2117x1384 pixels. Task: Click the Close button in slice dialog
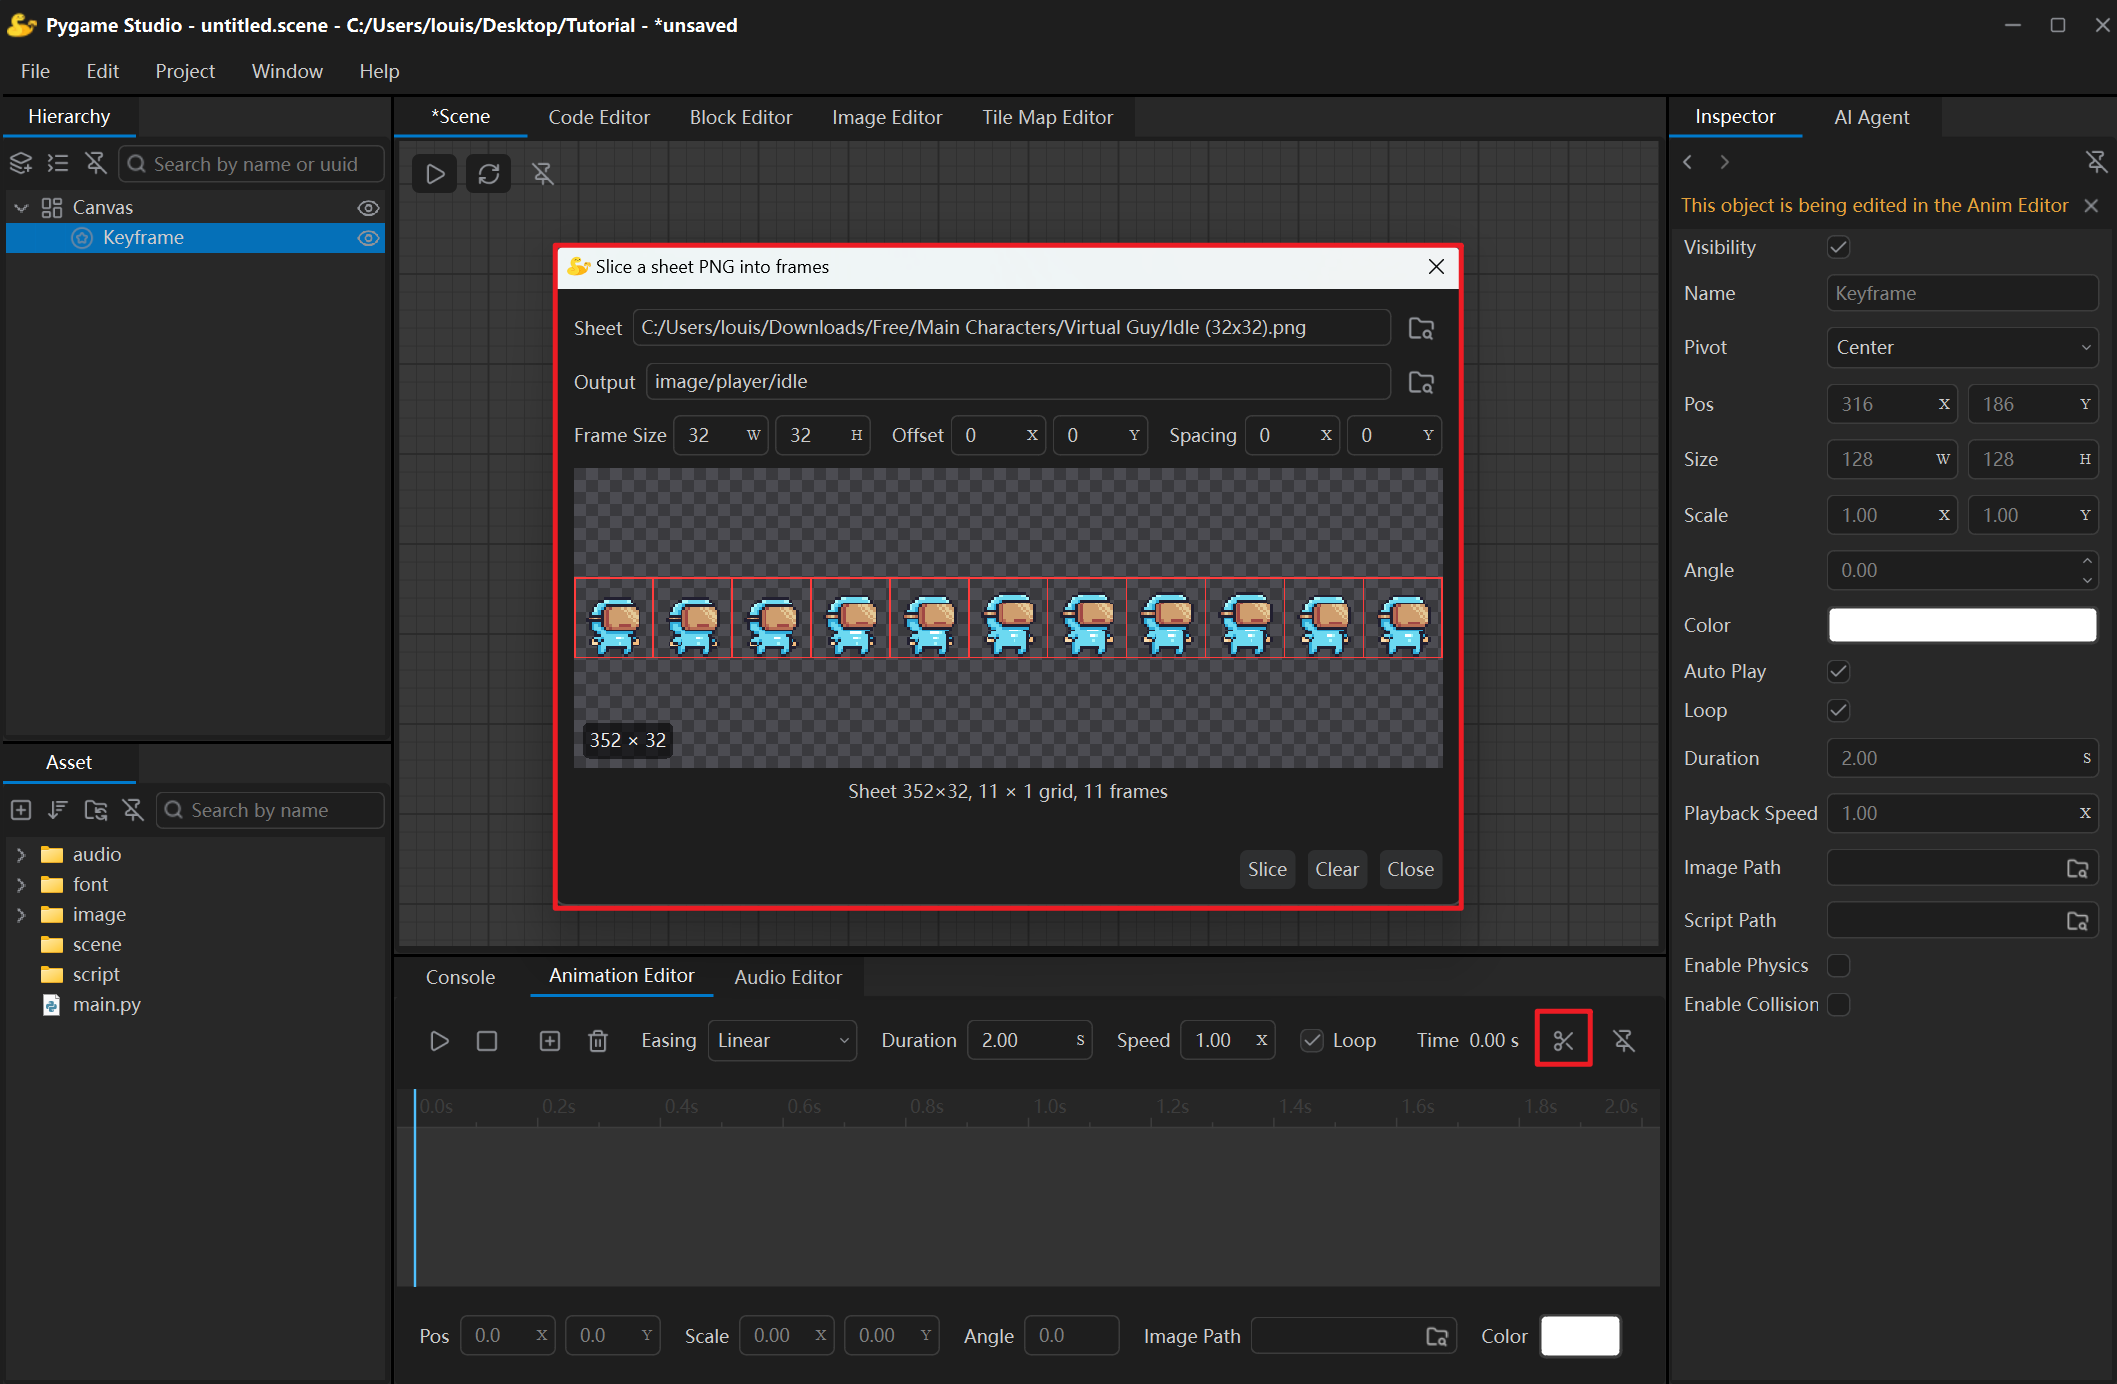pyautogui.click(x=1410, y=870)
